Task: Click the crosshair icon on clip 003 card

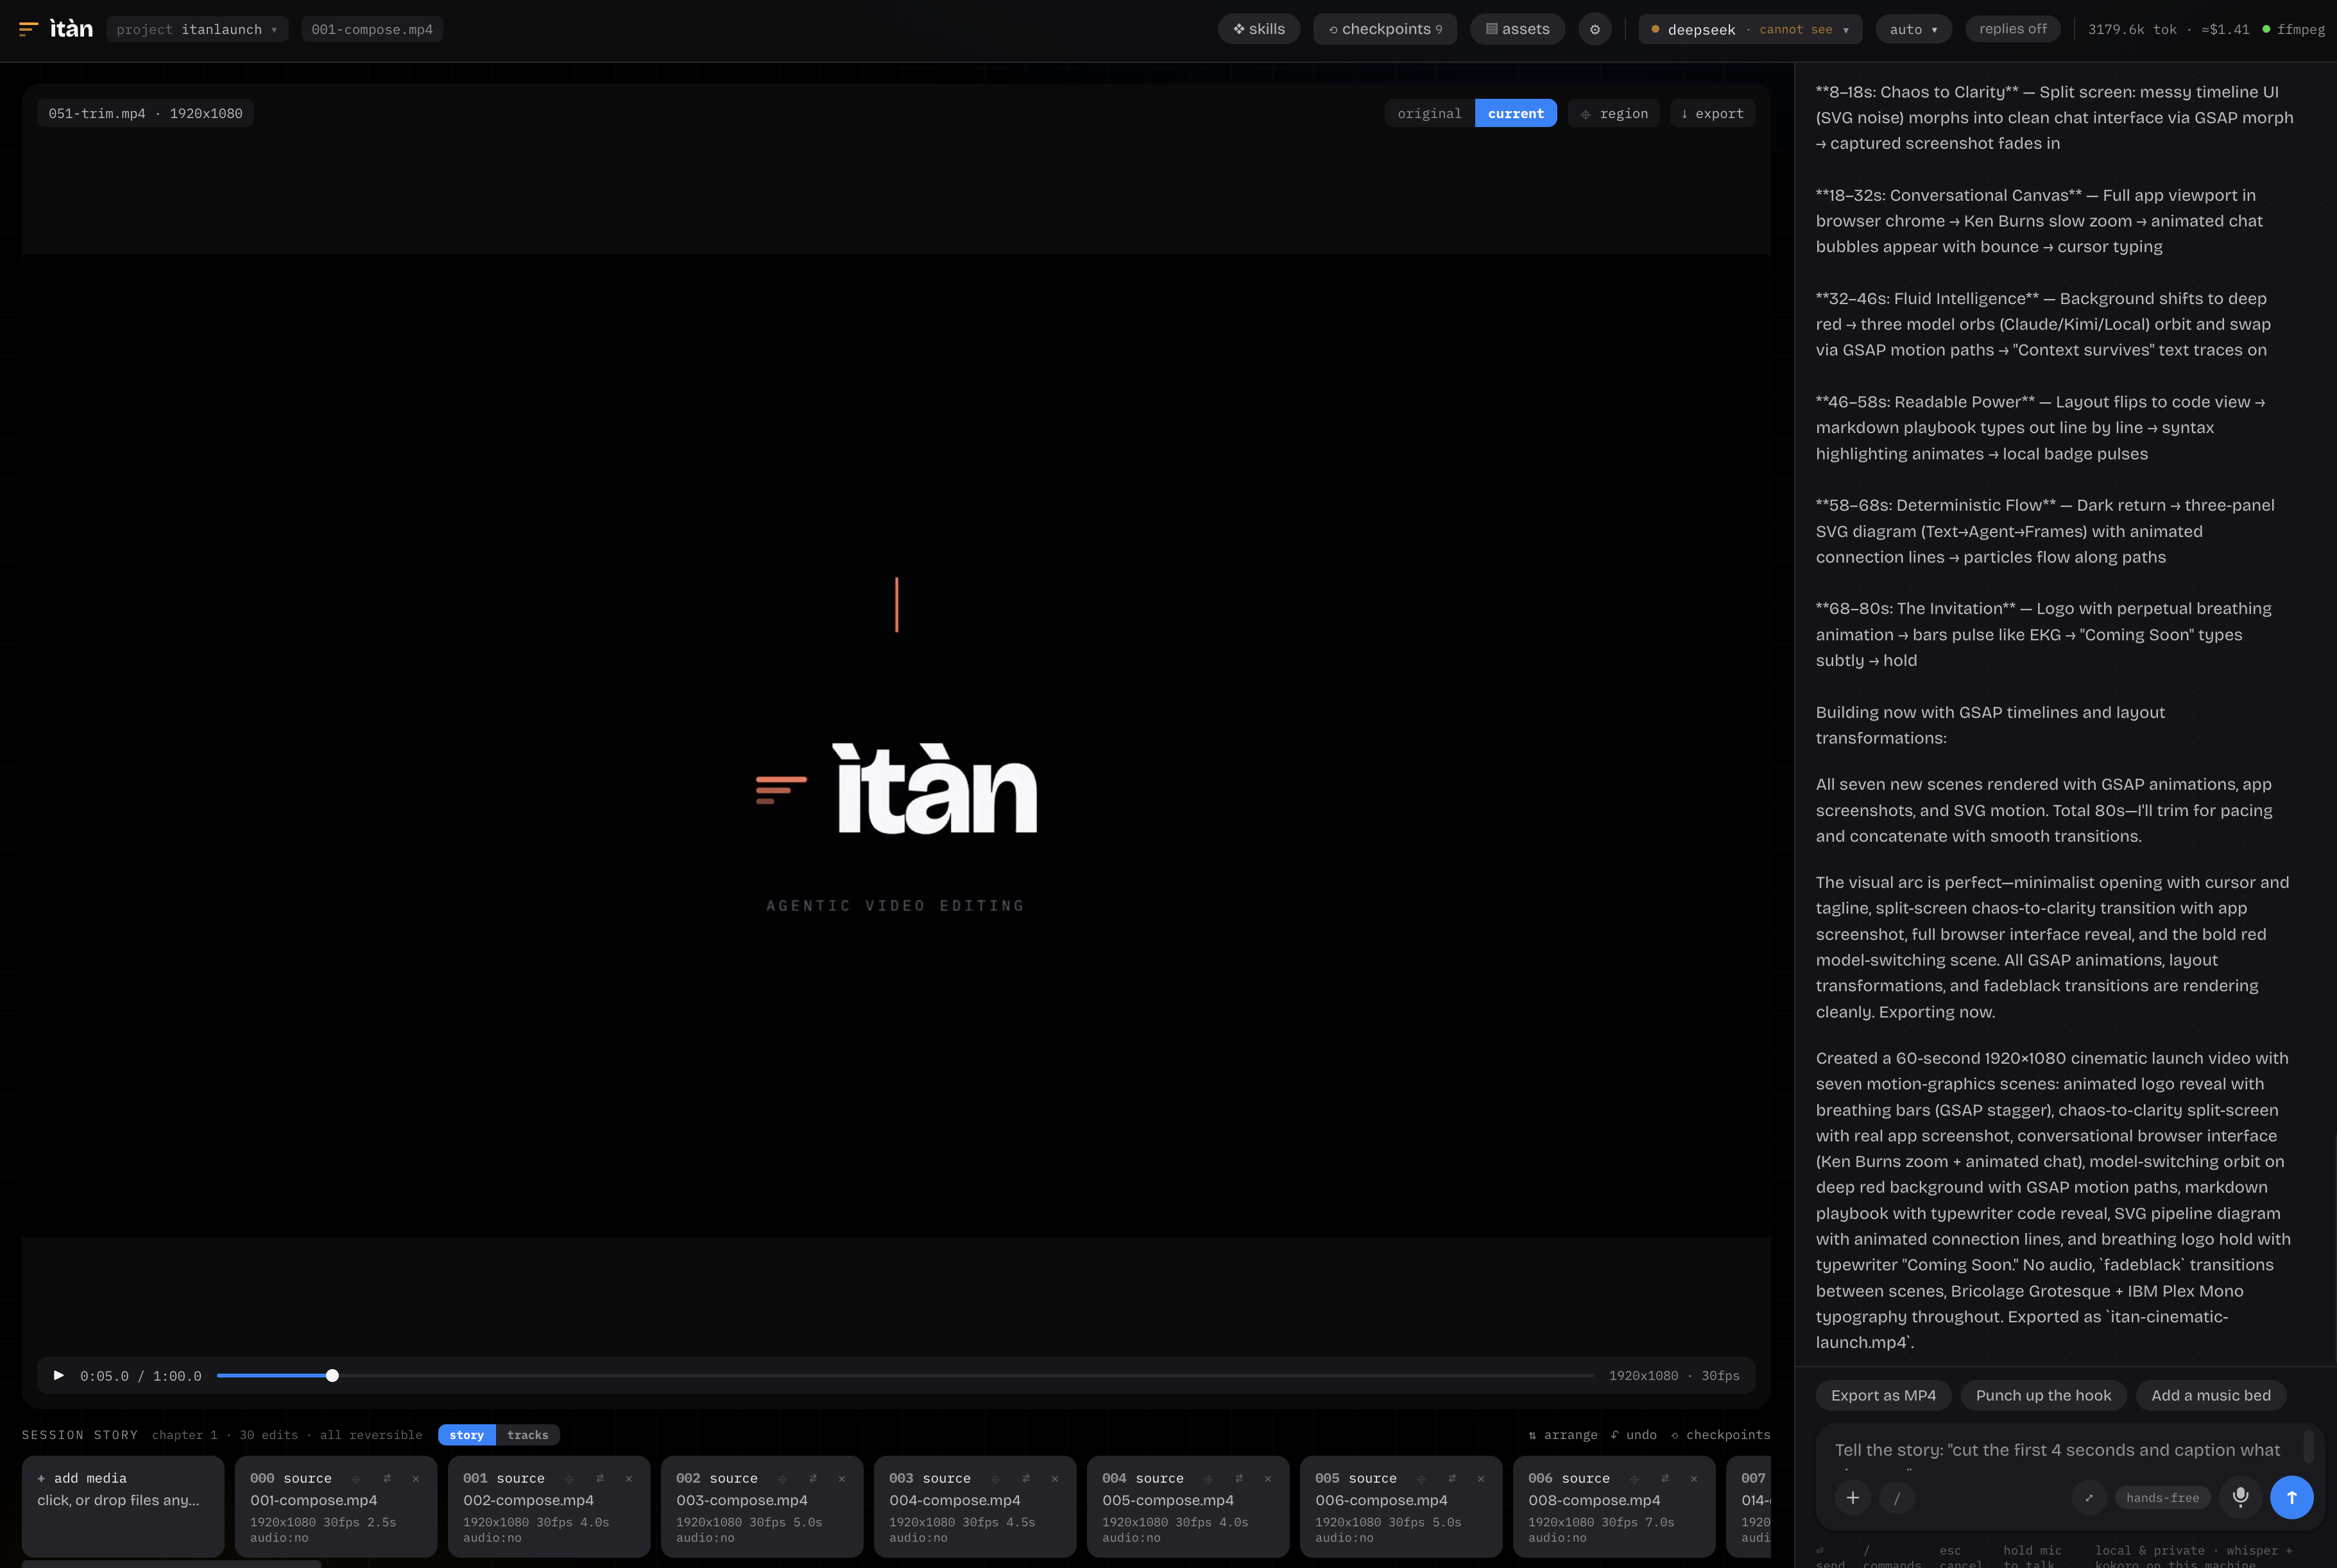Action: (996, 1479)
